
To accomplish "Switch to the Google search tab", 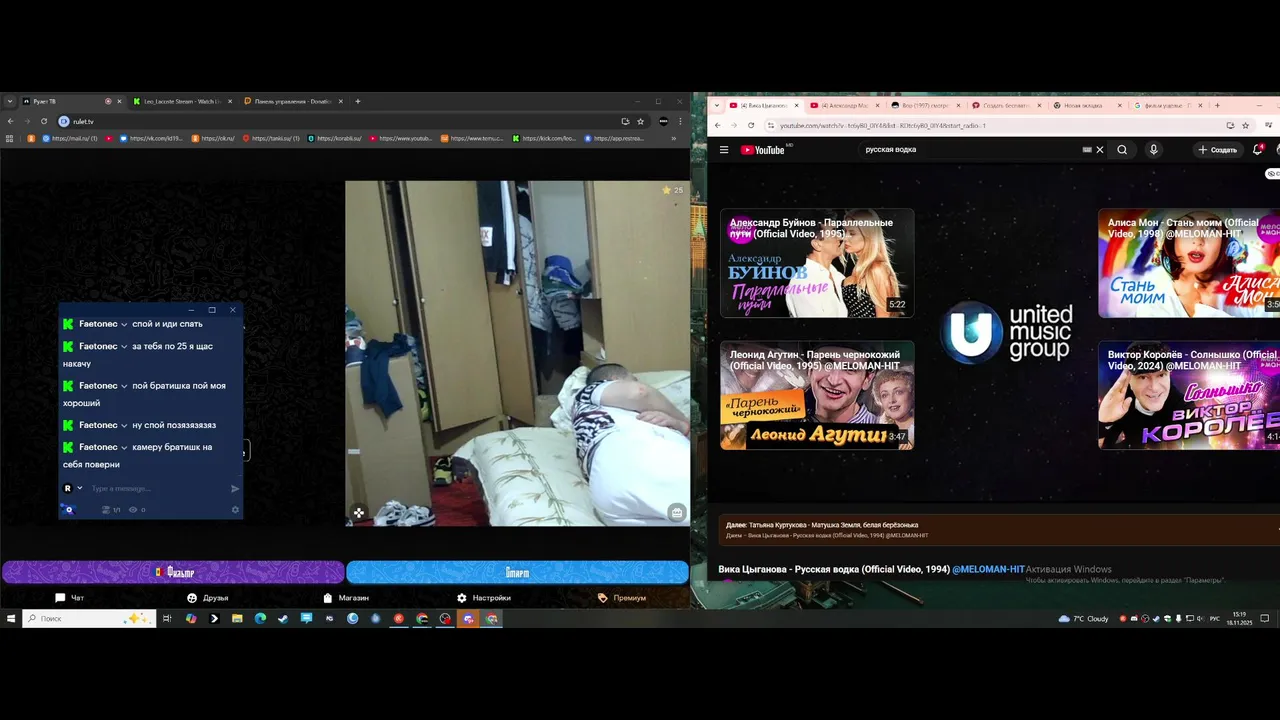I will point(1167,105).
